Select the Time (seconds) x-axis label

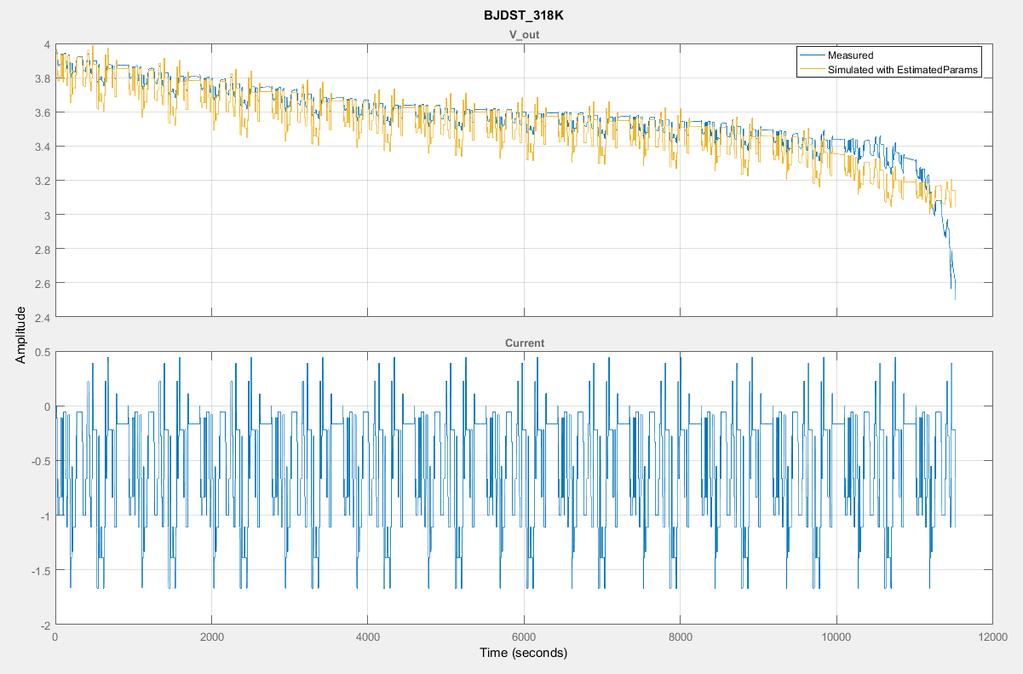click(524, 652)
